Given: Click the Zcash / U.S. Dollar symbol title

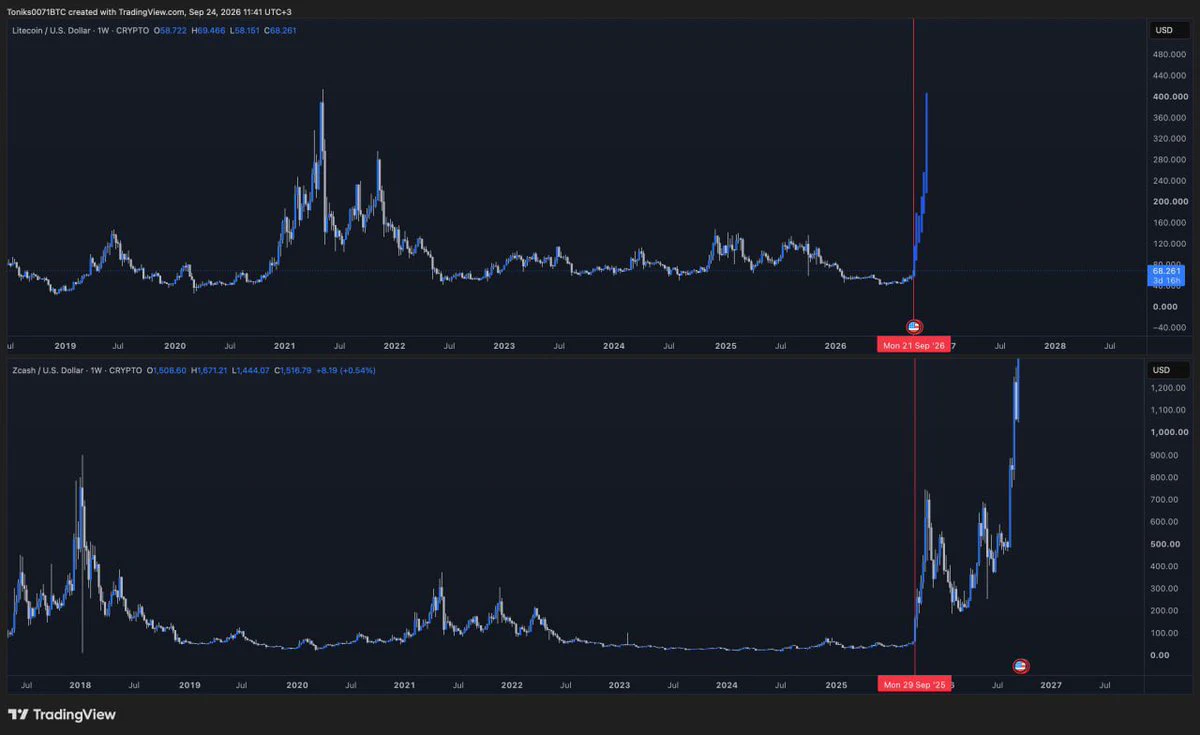Looking at the screenshot, I should [50, 371].
